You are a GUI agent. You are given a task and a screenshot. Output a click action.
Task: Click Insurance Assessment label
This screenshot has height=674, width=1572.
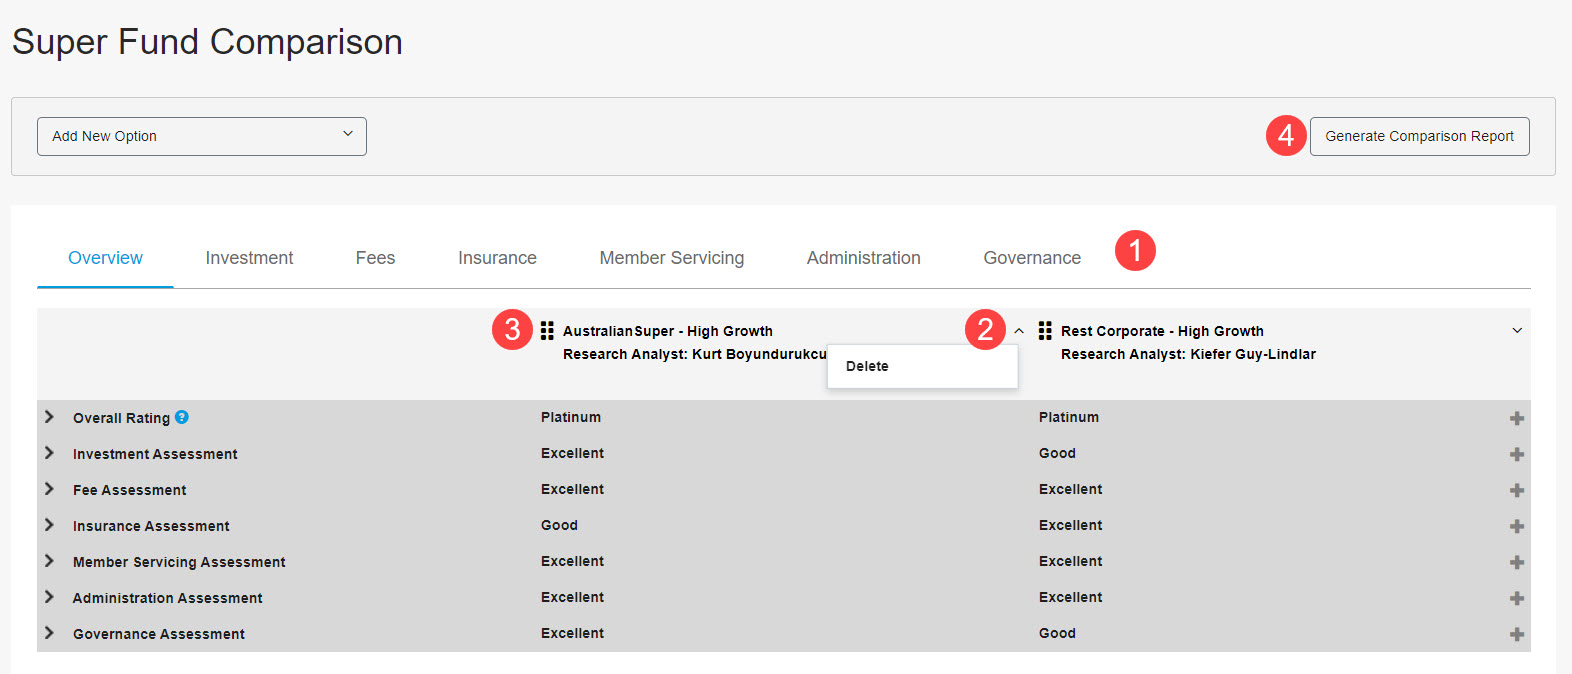(x=151, y=526)
